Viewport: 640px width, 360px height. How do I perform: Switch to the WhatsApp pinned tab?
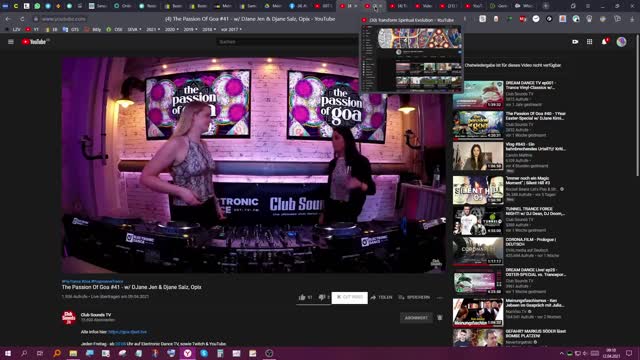click(37, 6)
